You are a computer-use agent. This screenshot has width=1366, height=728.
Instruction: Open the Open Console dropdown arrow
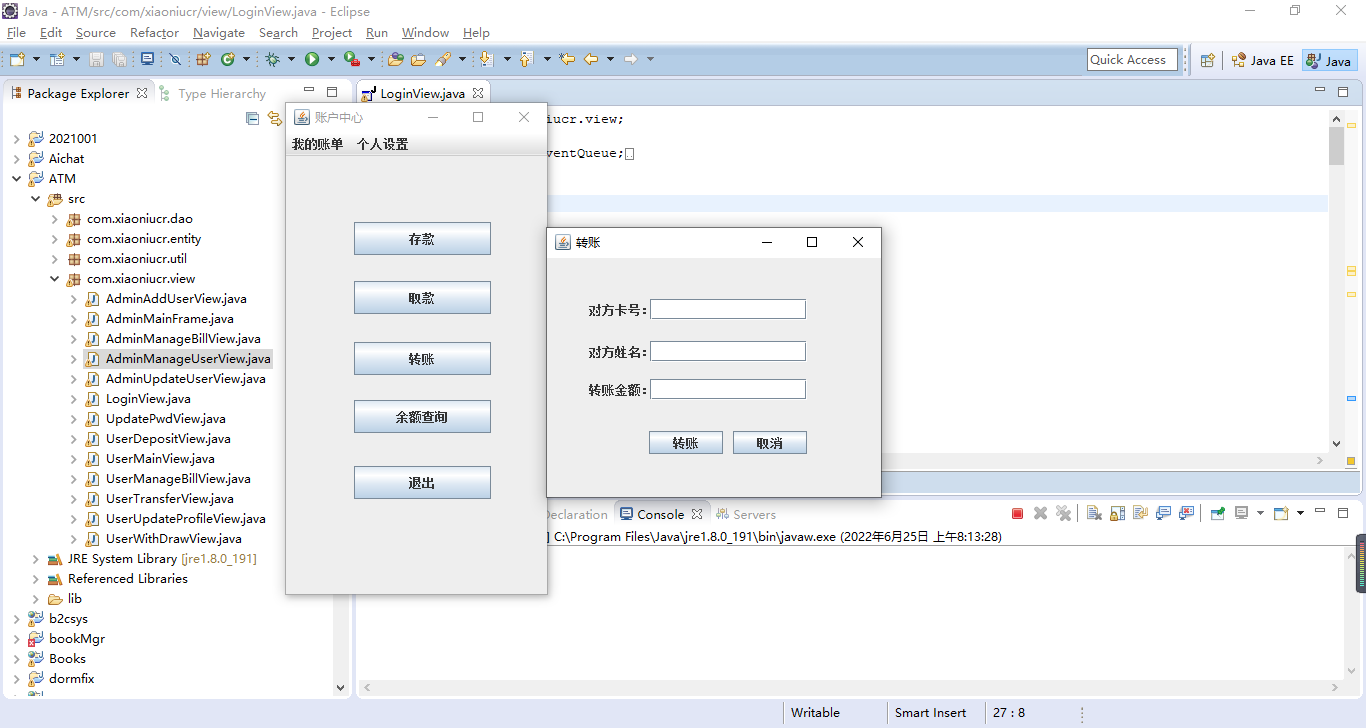click(x=1300, y=513)
